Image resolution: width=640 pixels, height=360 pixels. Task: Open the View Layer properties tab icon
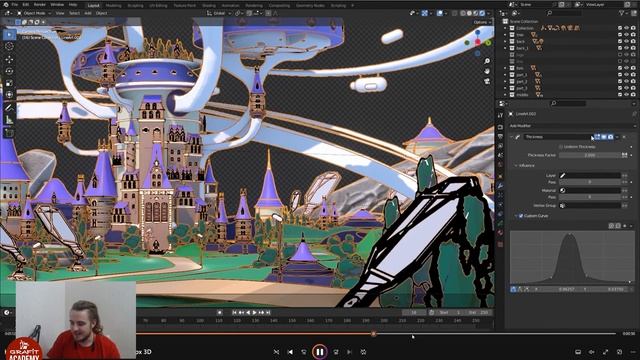click(500, 146)
